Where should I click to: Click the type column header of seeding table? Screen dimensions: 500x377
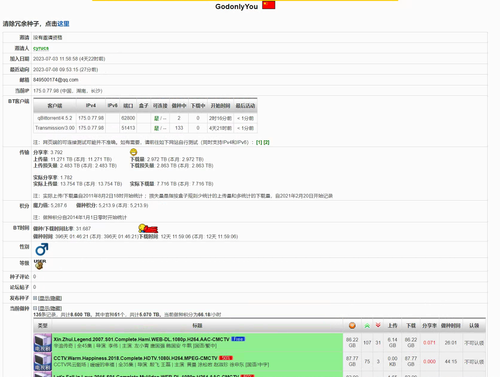[x=43, y=325]
